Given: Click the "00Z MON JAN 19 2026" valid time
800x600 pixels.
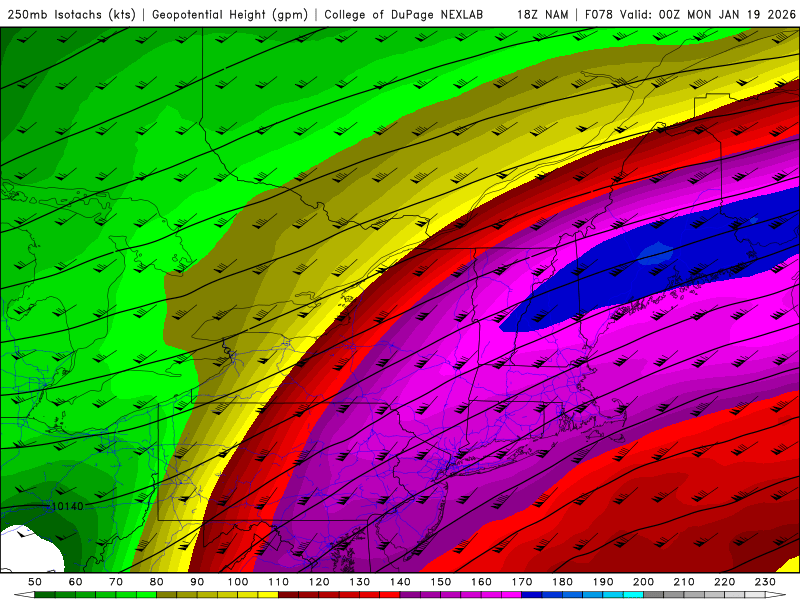Looking at the screenshot, I should click(727, 15).
